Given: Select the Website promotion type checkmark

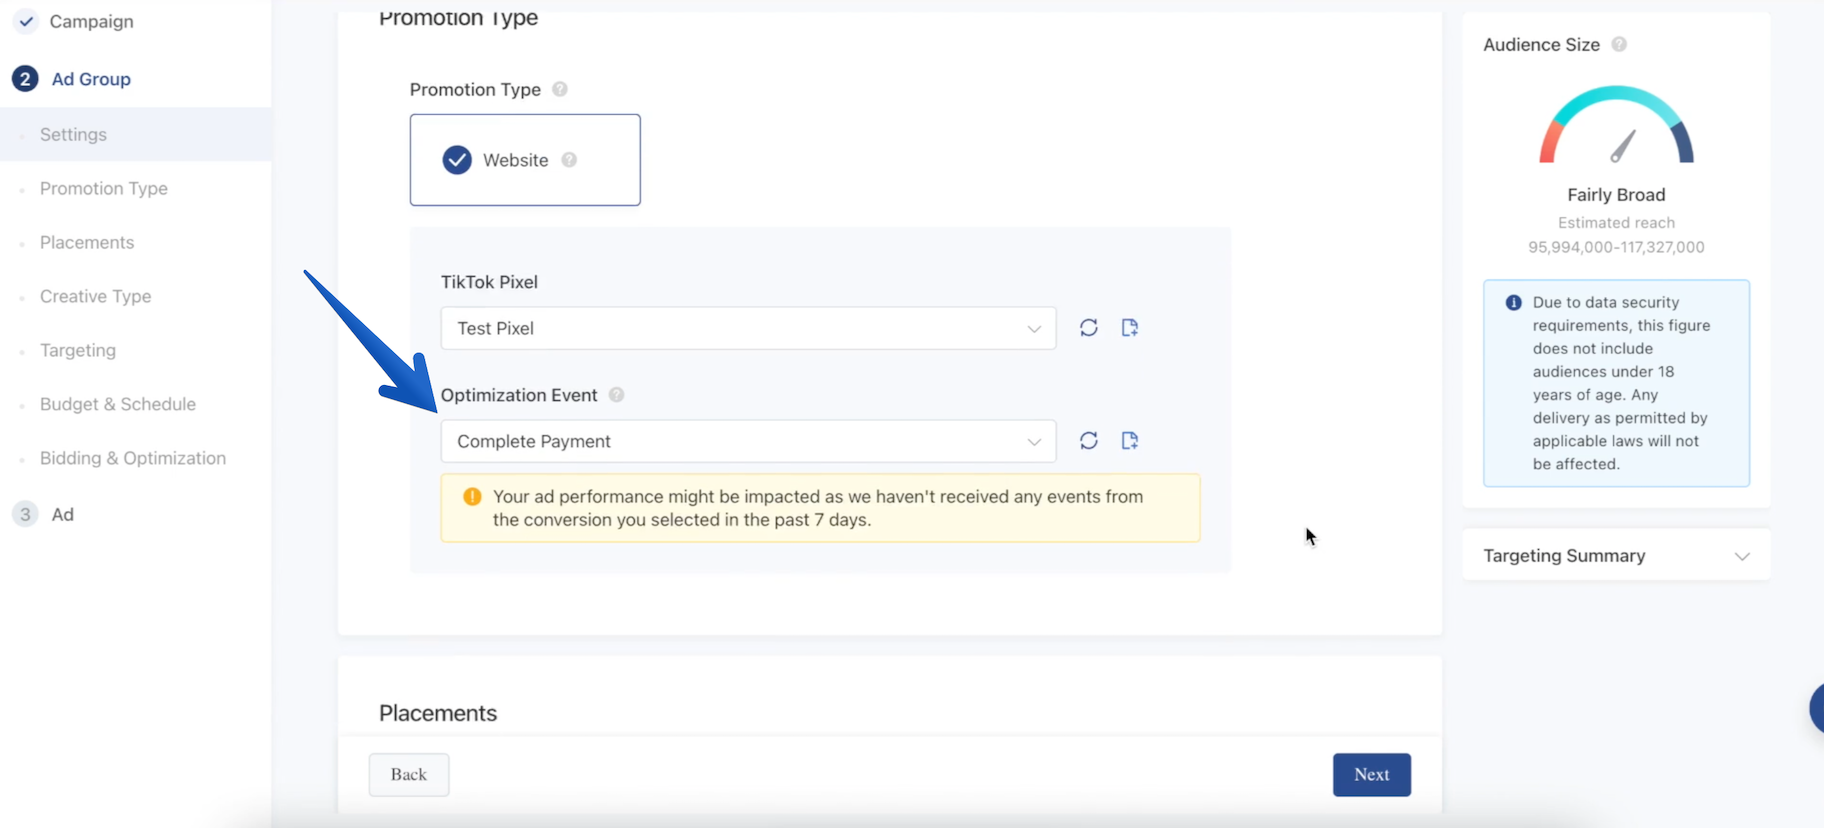Looking at the screenshot, I should click(x=457, y=160).
